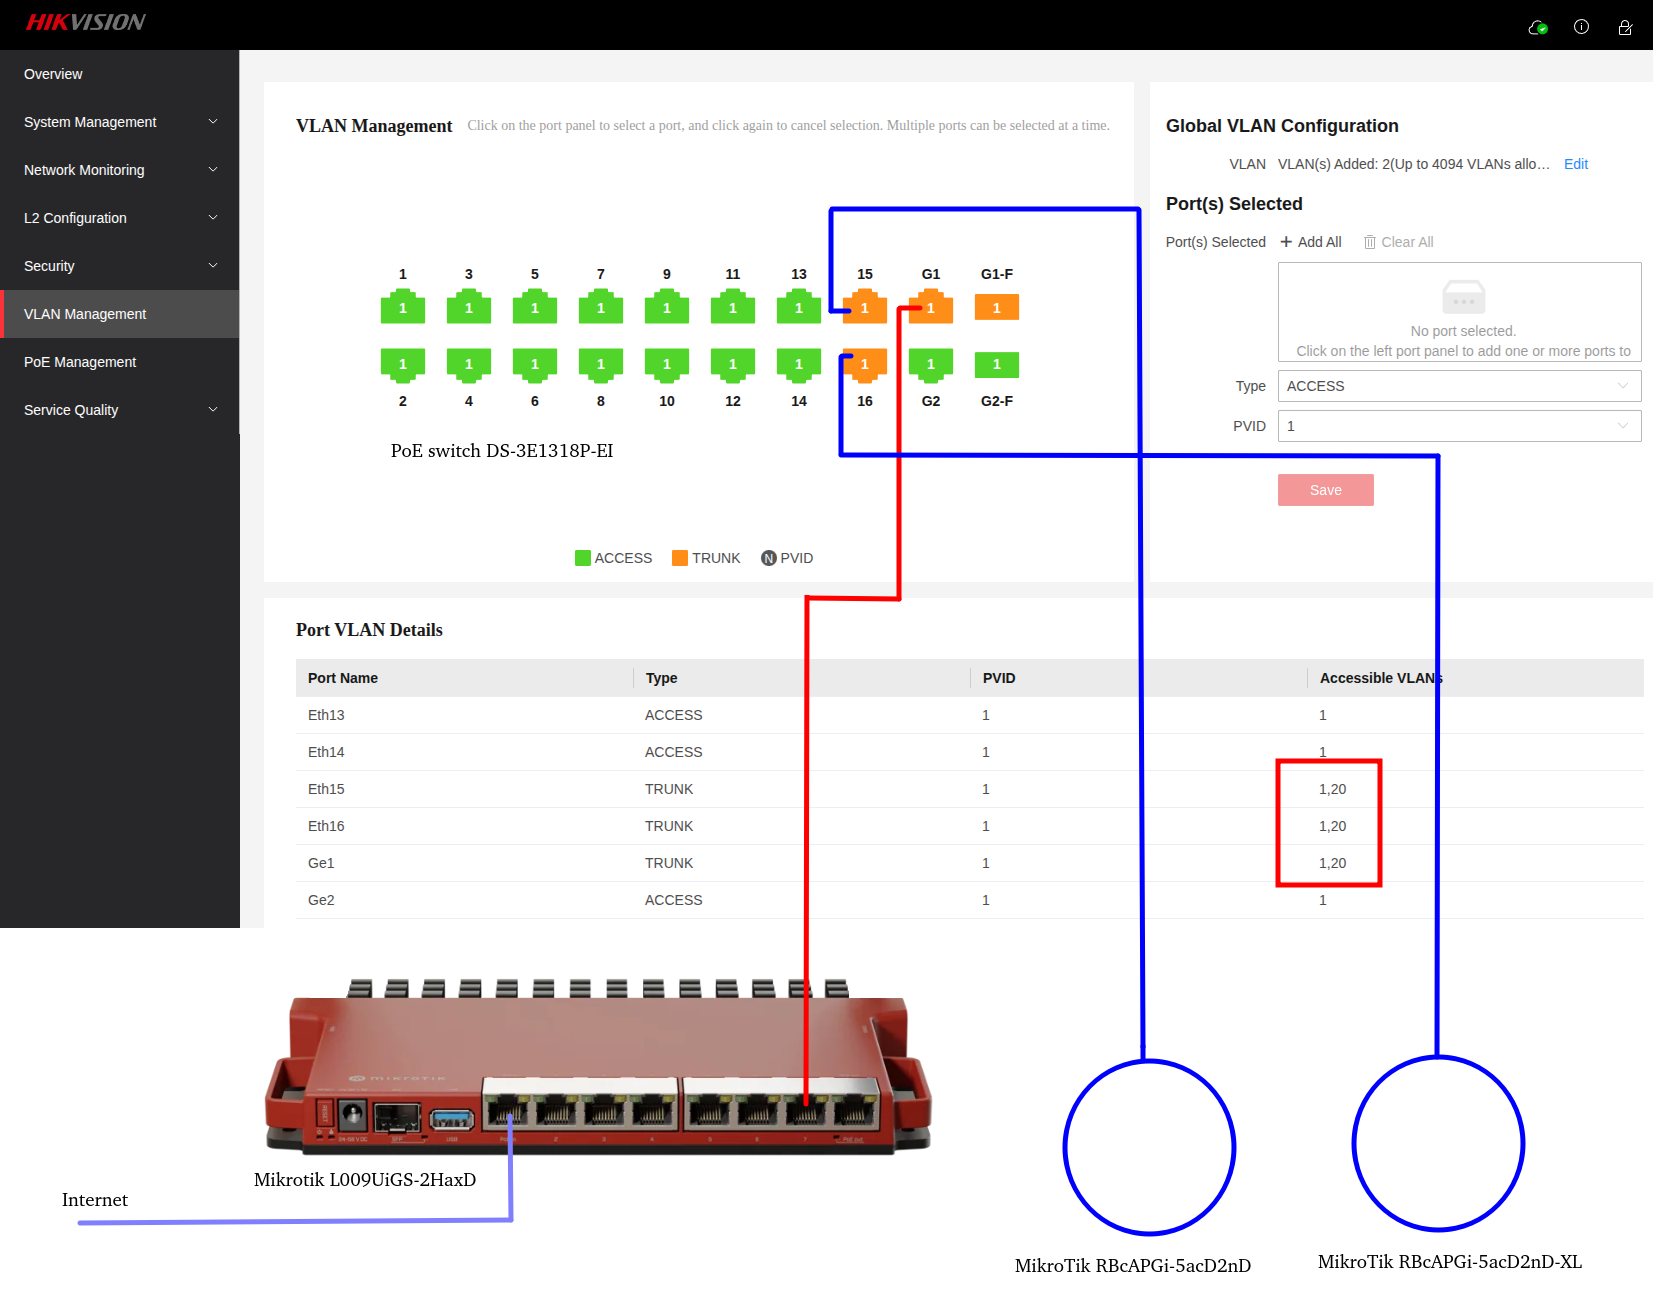Select port 7 on the panel
The height and width of the screenshot is (1312, 1653).
click(x=601, y=307)
